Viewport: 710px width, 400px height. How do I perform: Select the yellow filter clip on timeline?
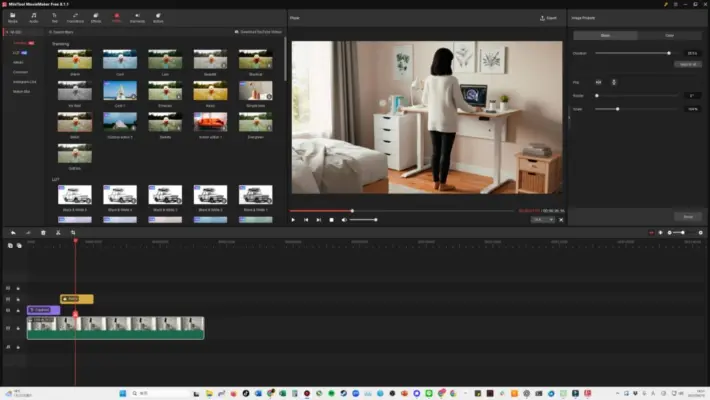(x=77, y=299)
